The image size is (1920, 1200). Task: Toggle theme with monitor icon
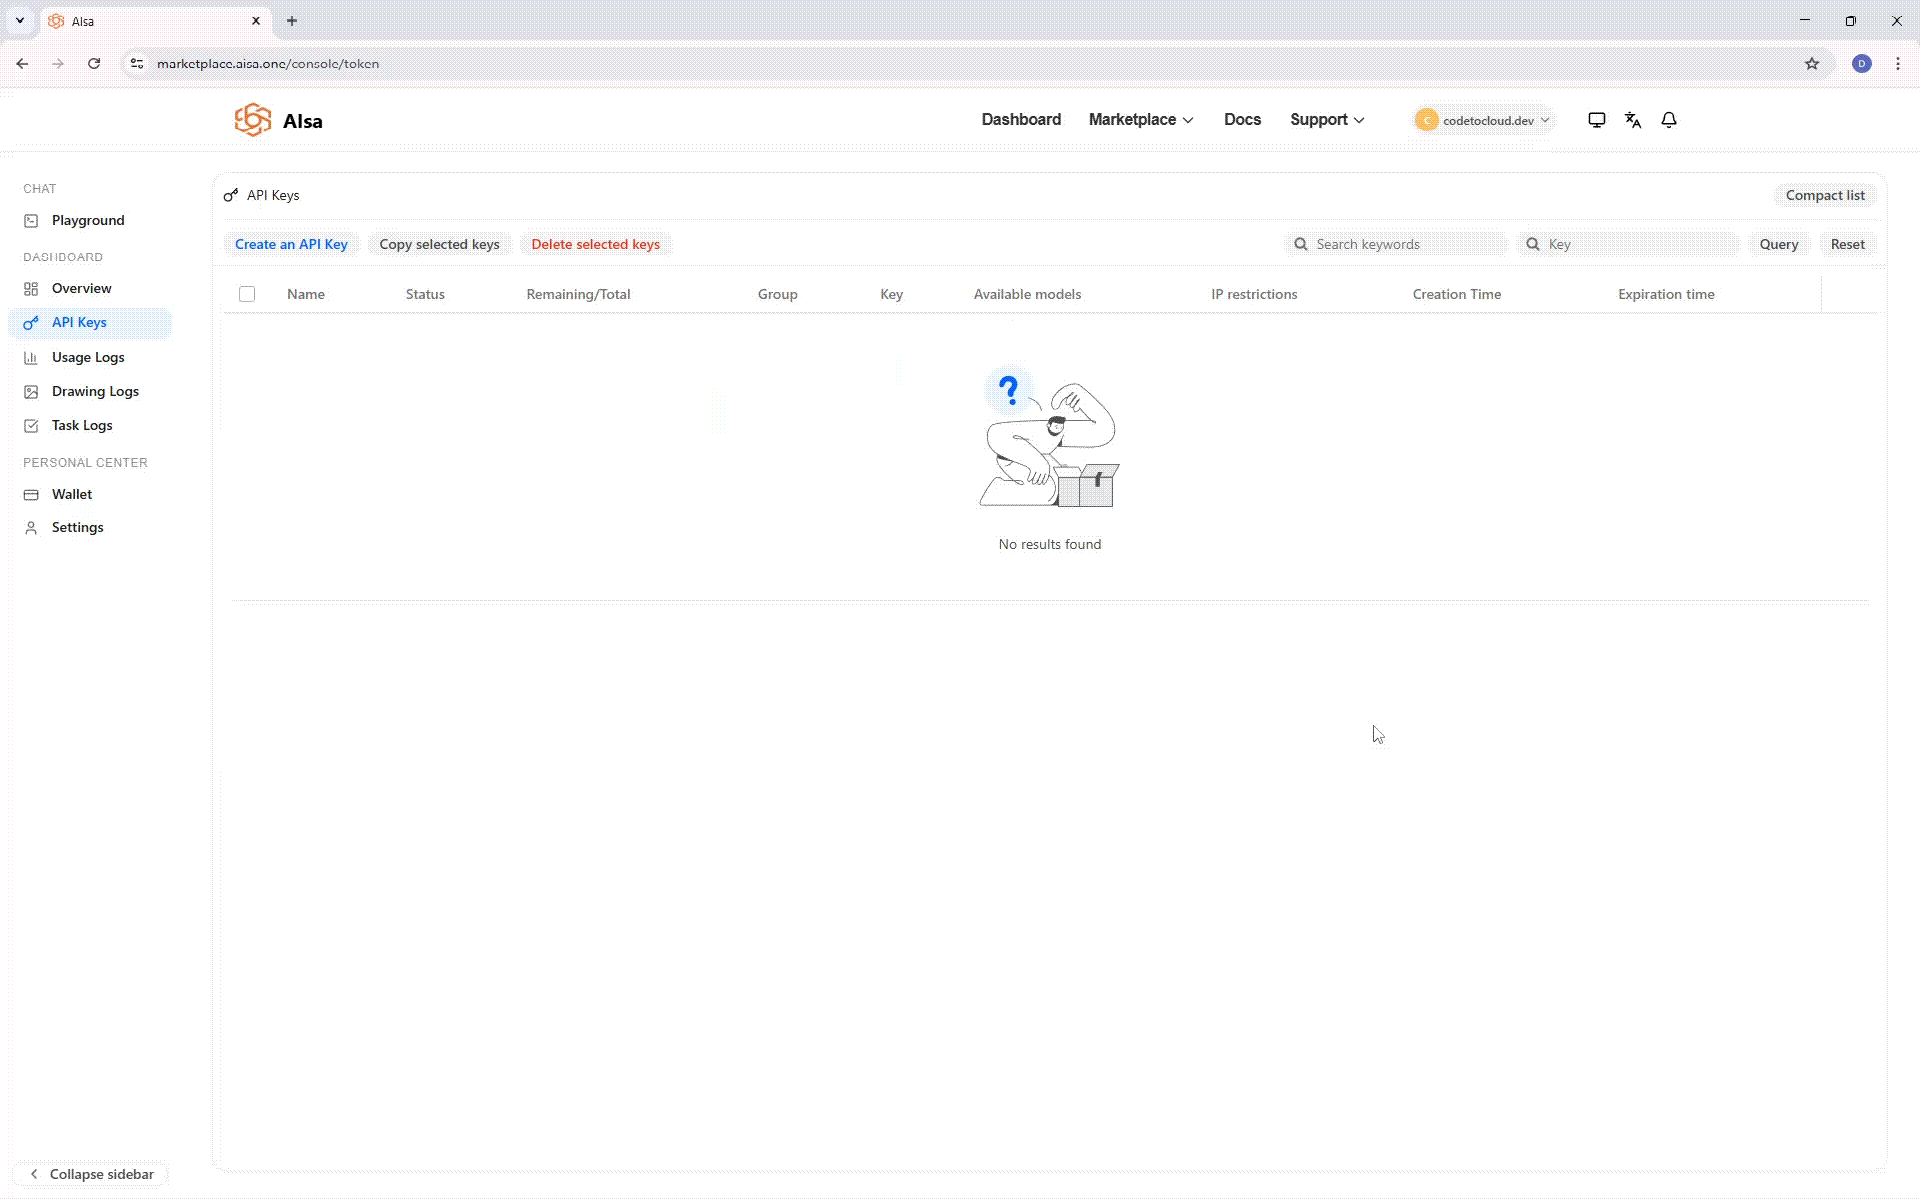point(1597,120)
